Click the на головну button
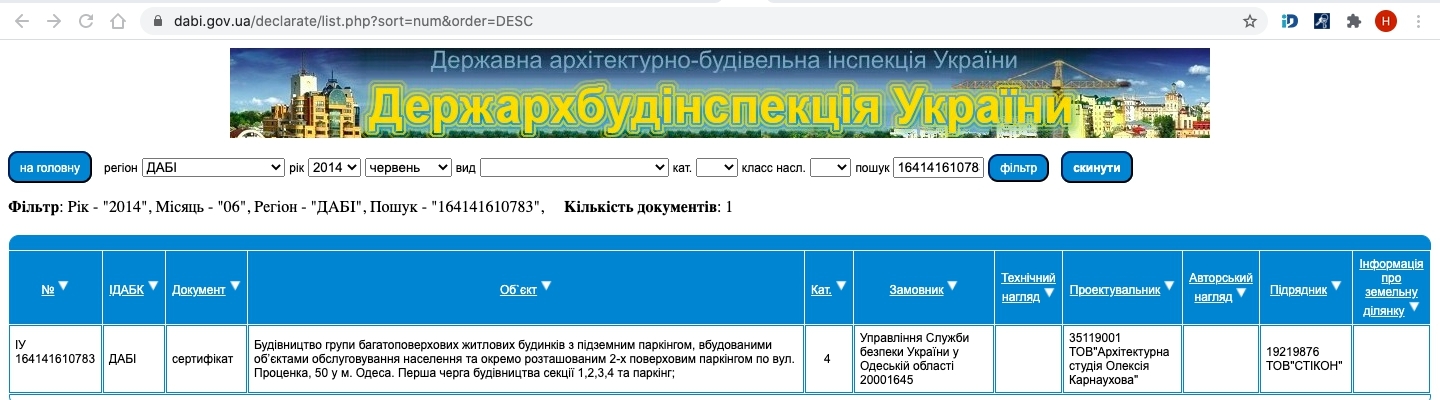 [50, 168]
